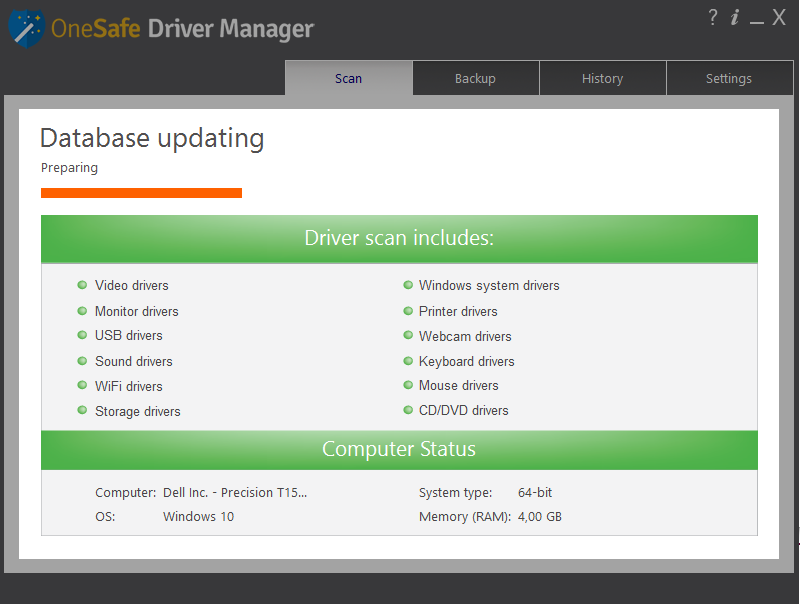Screen dimensions: 800x604
Task: Minimize the OneSafe Driver Manager window
Action: tap(757, 21)
